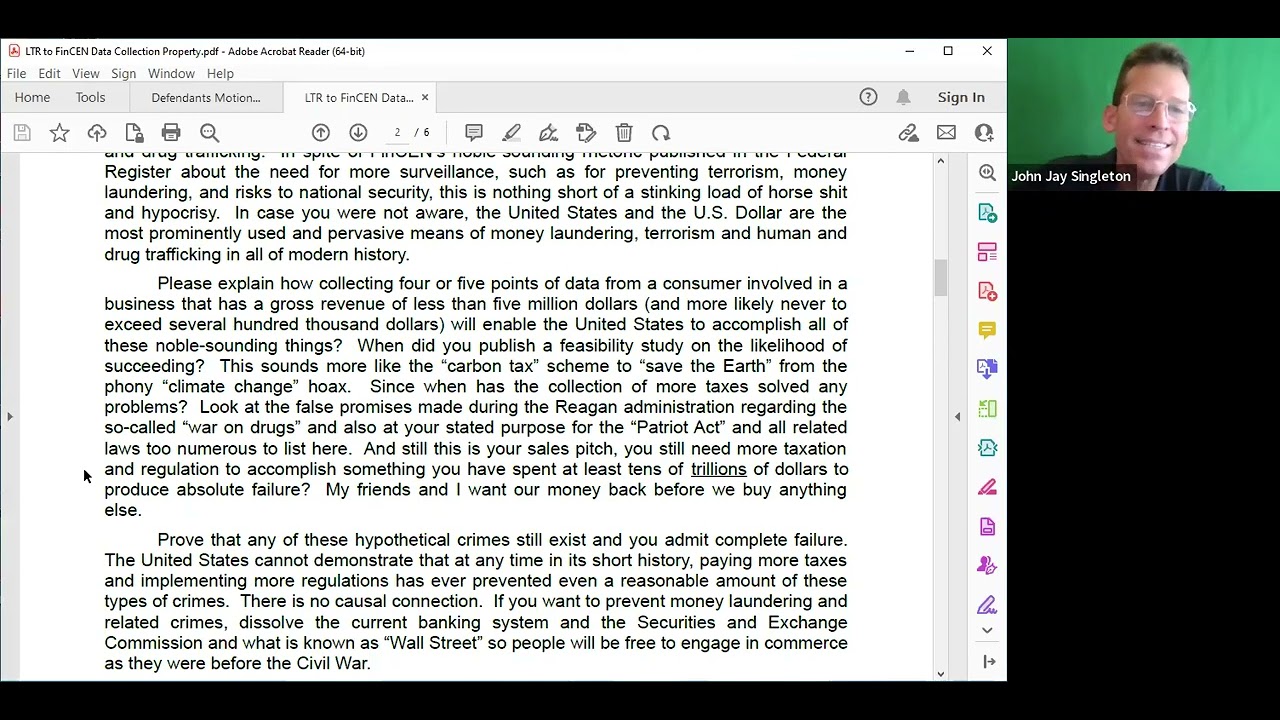Switch to Defendants Motion document tab
The width and height of the screenshot is (1280, 720).
[206, 97]
